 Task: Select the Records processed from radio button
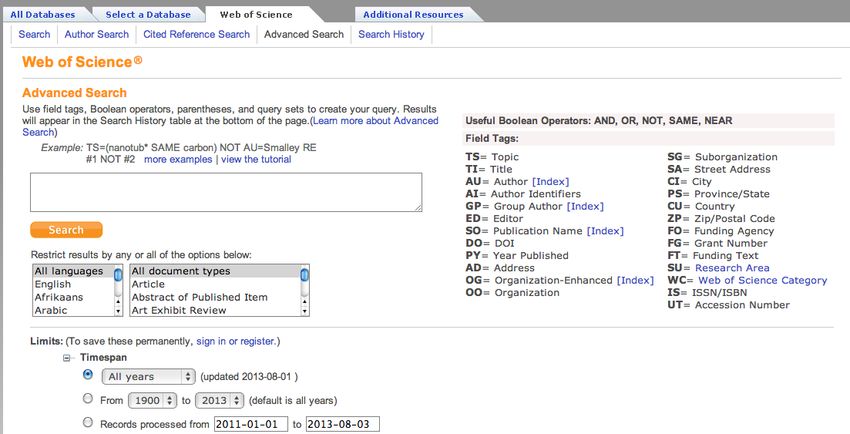coord(87,422)
